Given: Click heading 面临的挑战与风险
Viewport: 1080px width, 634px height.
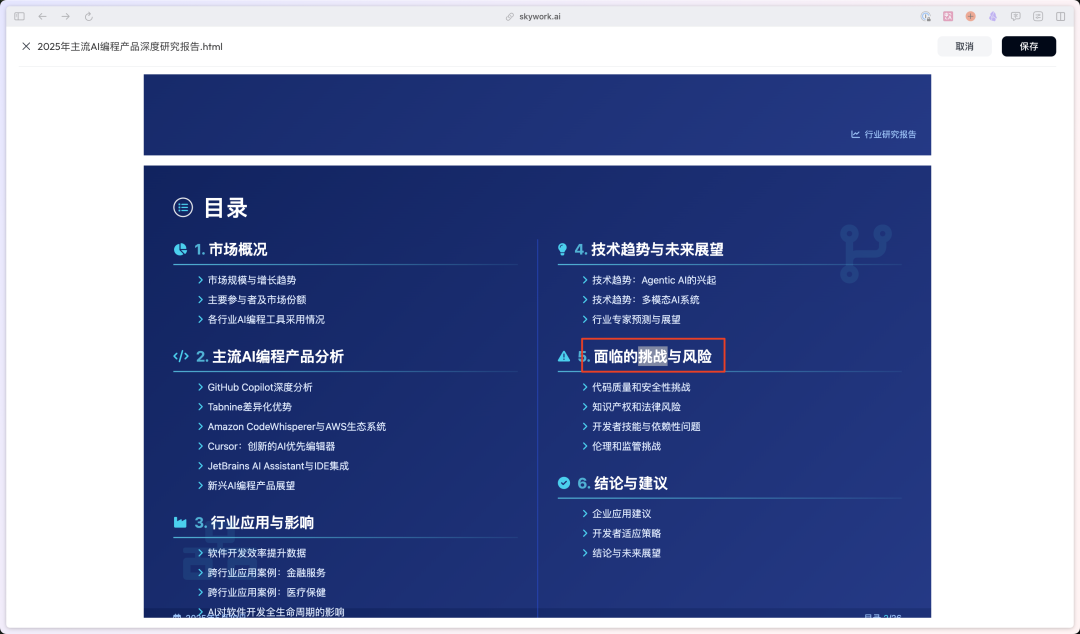Looking at the screenshot, I should 653,356.
